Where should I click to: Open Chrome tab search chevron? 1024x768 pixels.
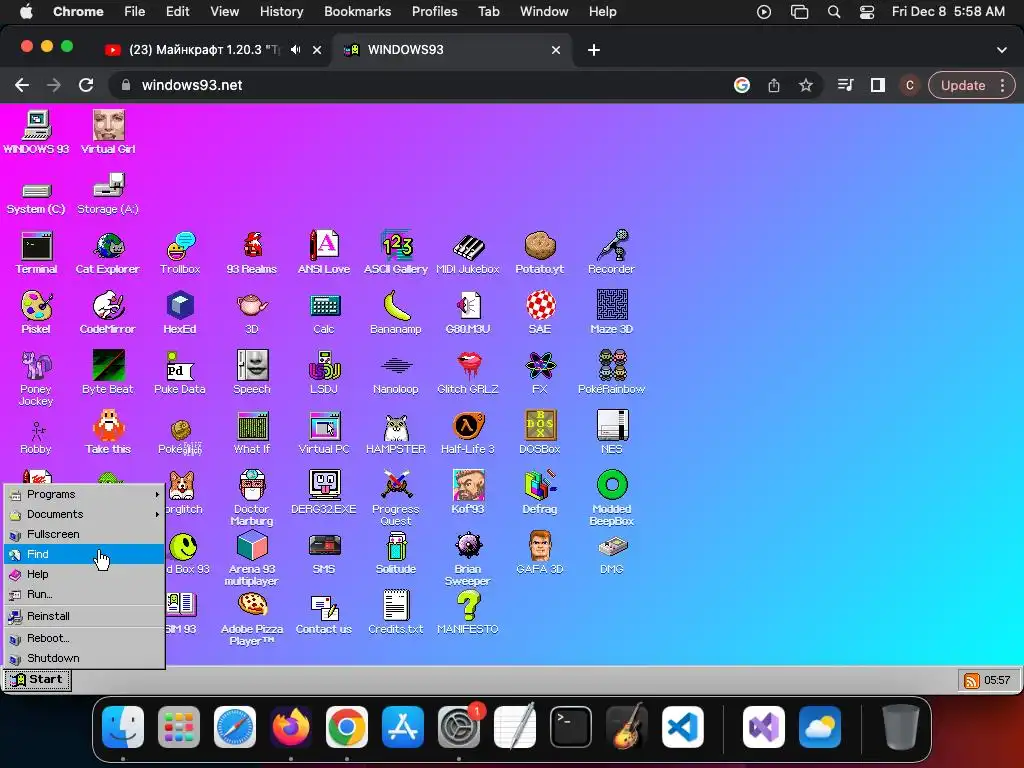point(1002,50)
